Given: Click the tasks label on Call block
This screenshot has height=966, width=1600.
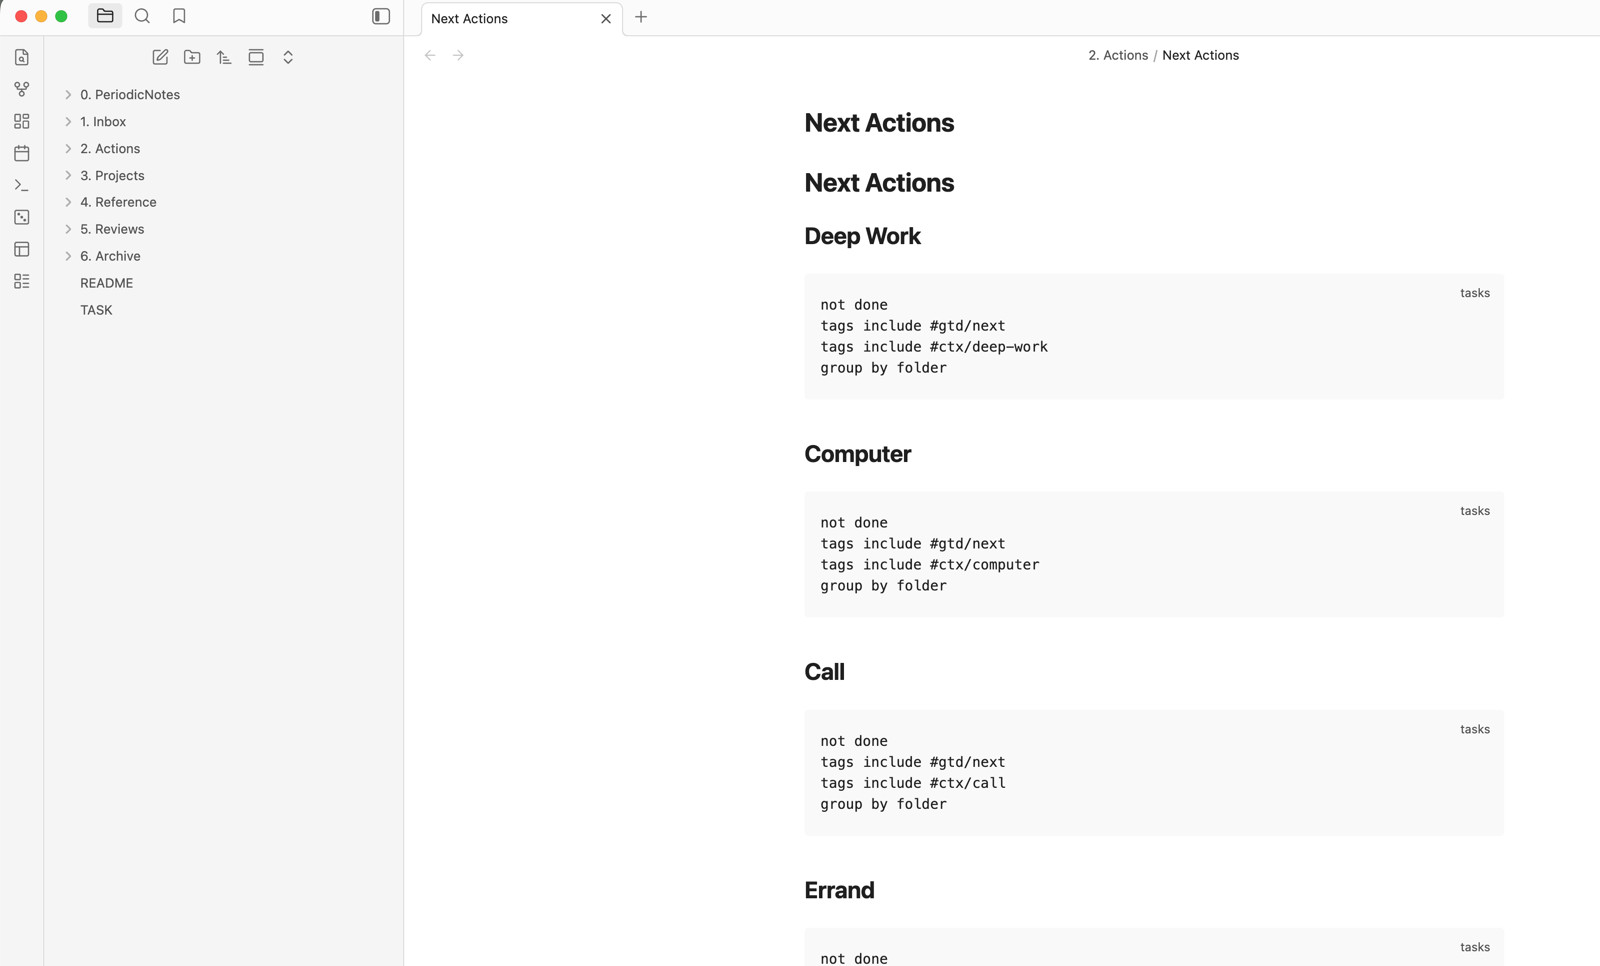Looking at the screenshot, I should [1474, 729].
